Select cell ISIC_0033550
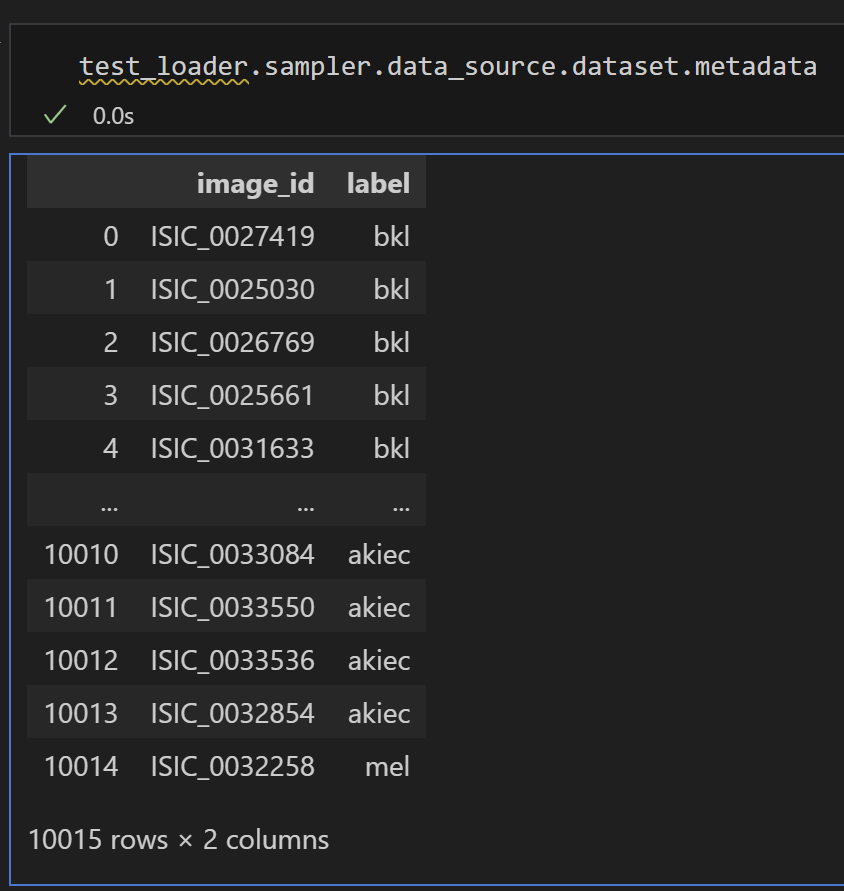 pyautogui.click(x=232, y=607)
